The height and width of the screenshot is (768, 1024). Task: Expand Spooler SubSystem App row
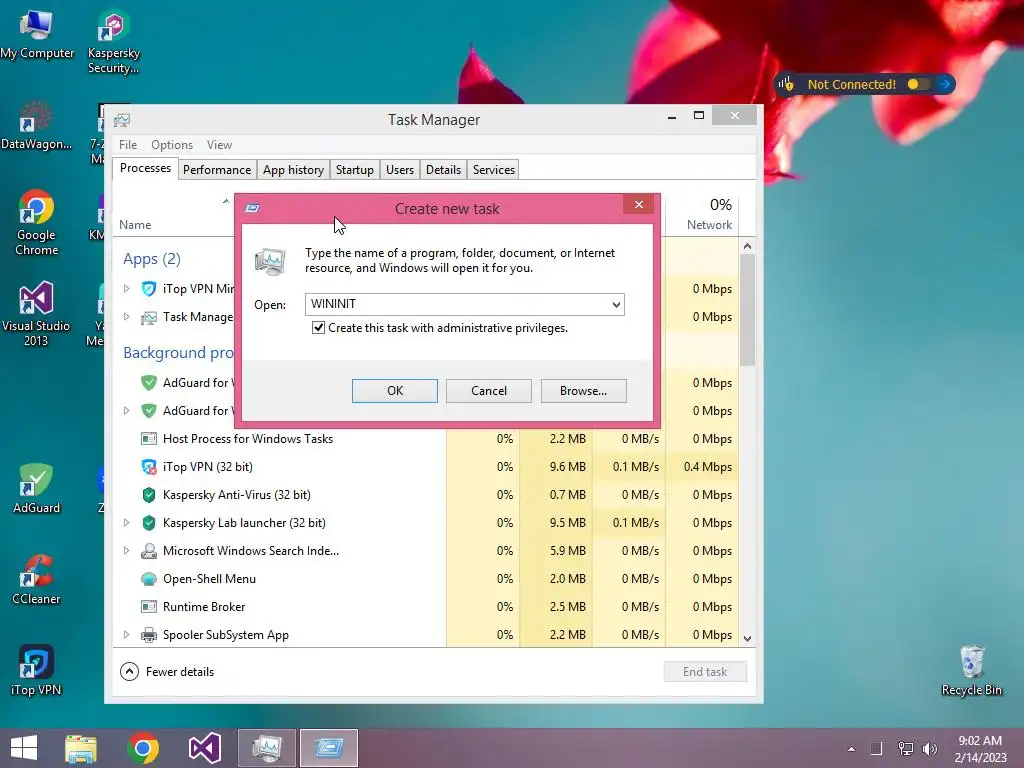(127, 635)
